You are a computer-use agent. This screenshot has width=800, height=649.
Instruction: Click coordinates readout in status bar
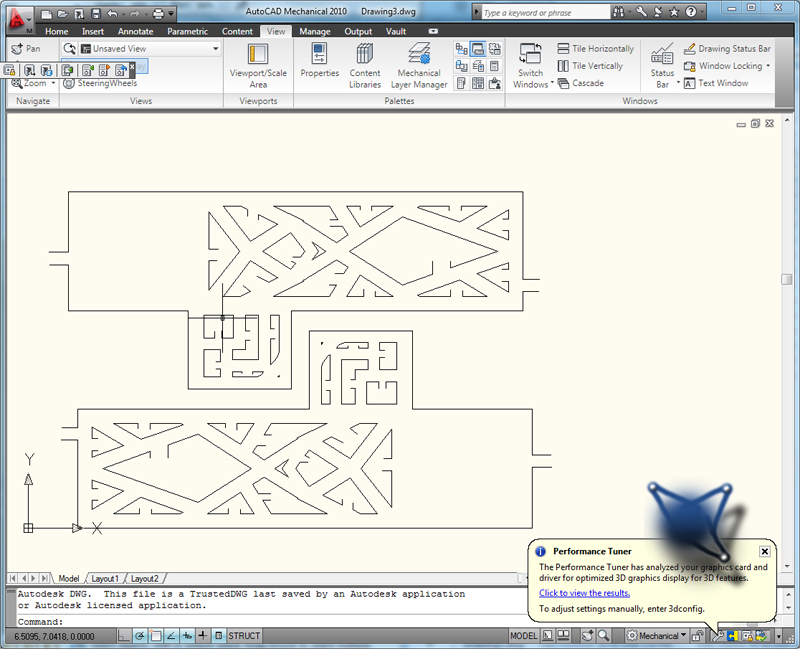[x=54, y=636]
